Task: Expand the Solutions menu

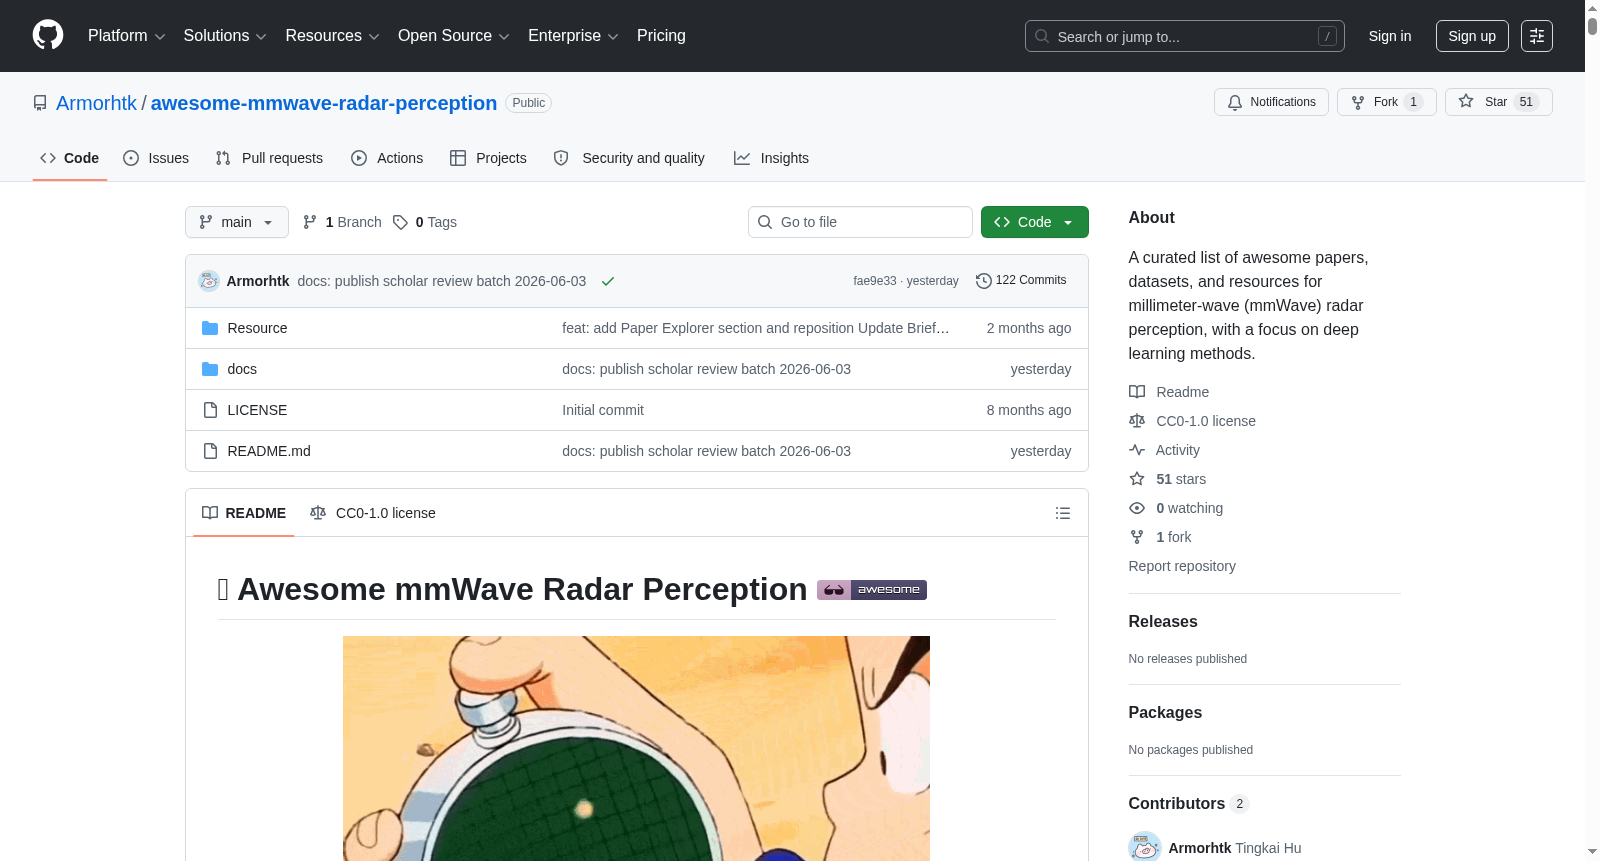Action: pyautogui.click(x=225, y=36)
